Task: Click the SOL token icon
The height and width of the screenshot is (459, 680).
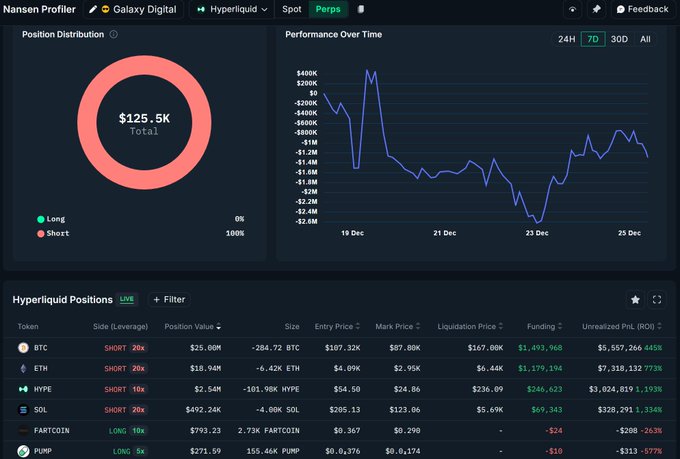Action: (x=23, y=410)
